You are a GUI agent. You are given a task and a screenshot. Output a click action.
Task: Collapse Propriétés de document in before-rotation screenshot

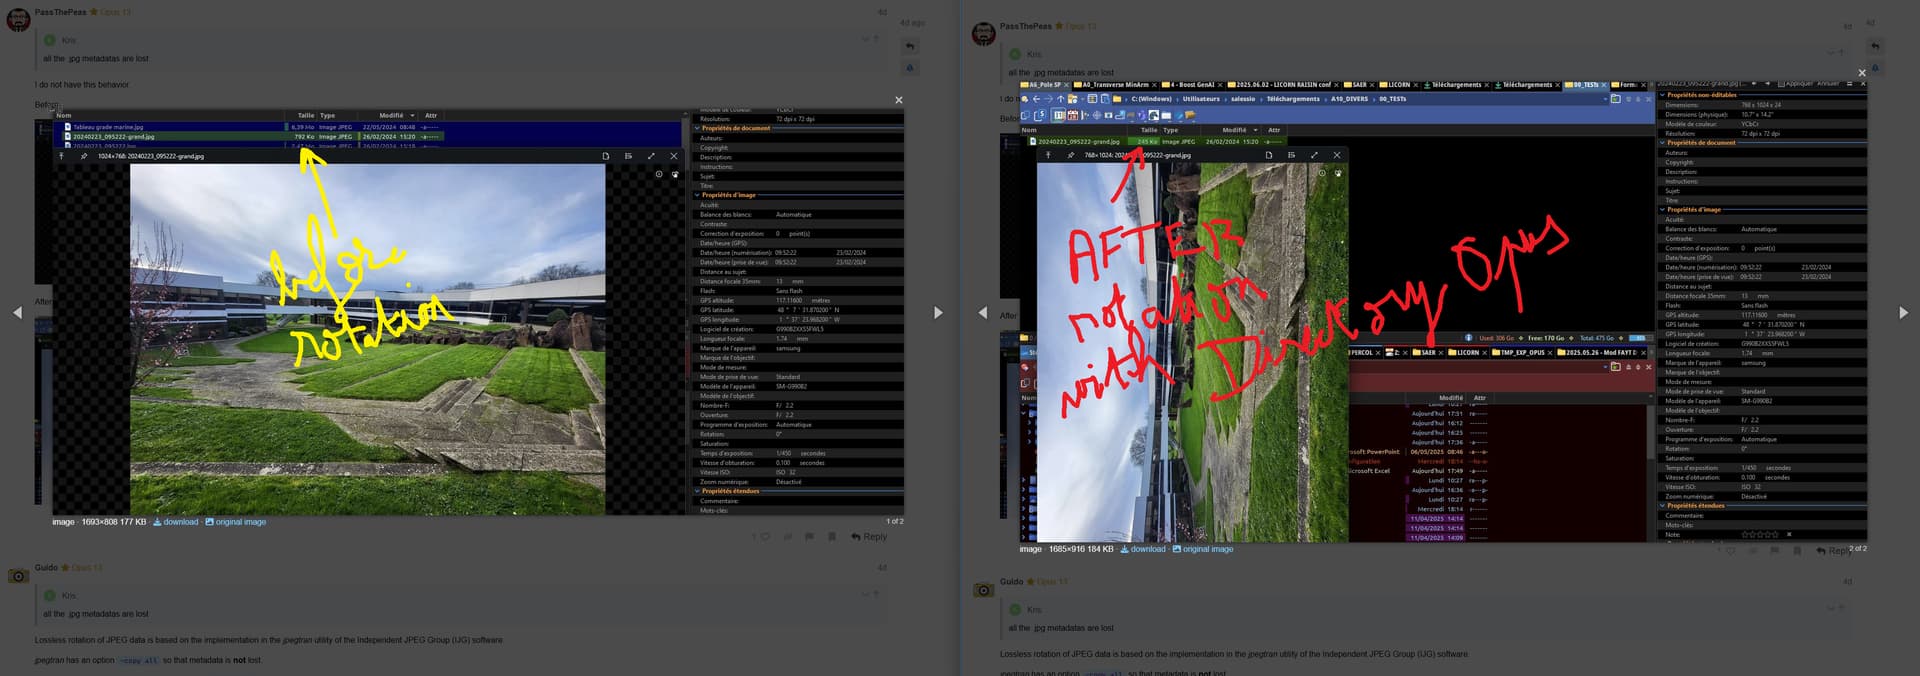(698, 128)
